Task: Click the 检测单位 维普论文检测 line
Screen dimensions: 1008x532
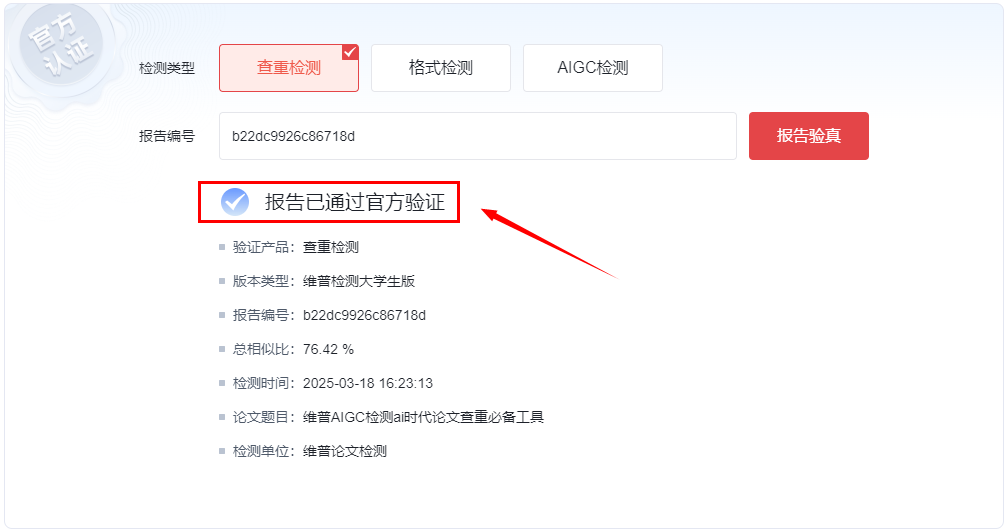Action: click(310, 452)
